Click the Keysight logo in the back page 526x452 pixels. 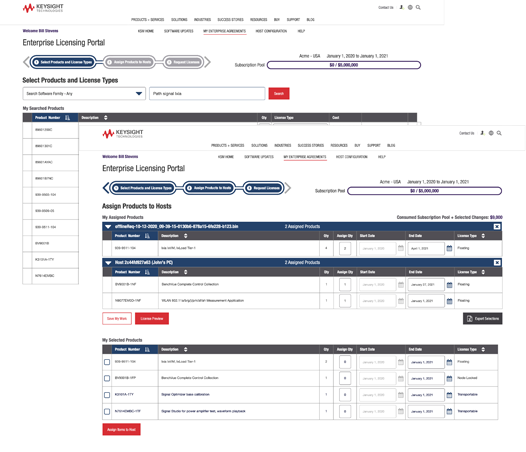(43, 8)
